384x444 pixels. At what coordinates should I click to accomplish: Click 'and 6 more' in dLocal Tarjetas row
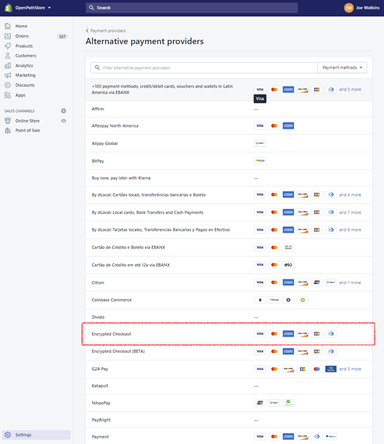pyautogui.click(x=350, y=230)
